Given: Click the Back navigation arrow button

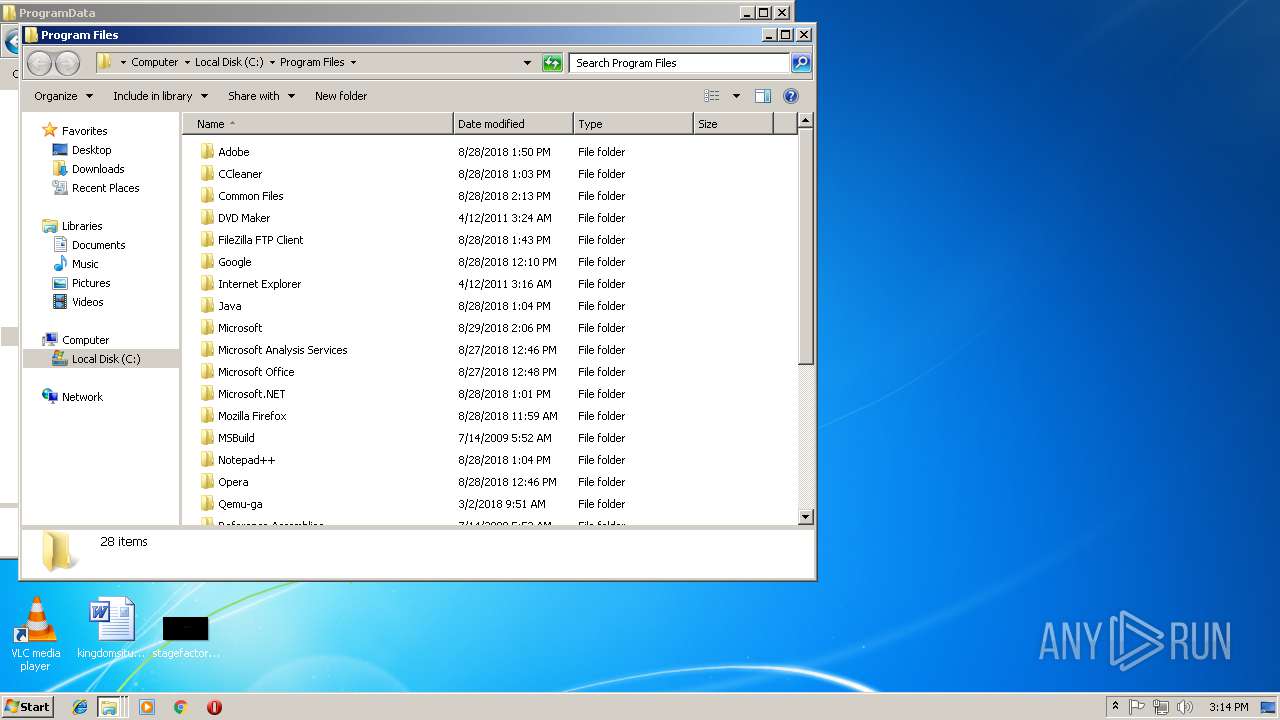Looking at the screenshot, I should point(39,63).
